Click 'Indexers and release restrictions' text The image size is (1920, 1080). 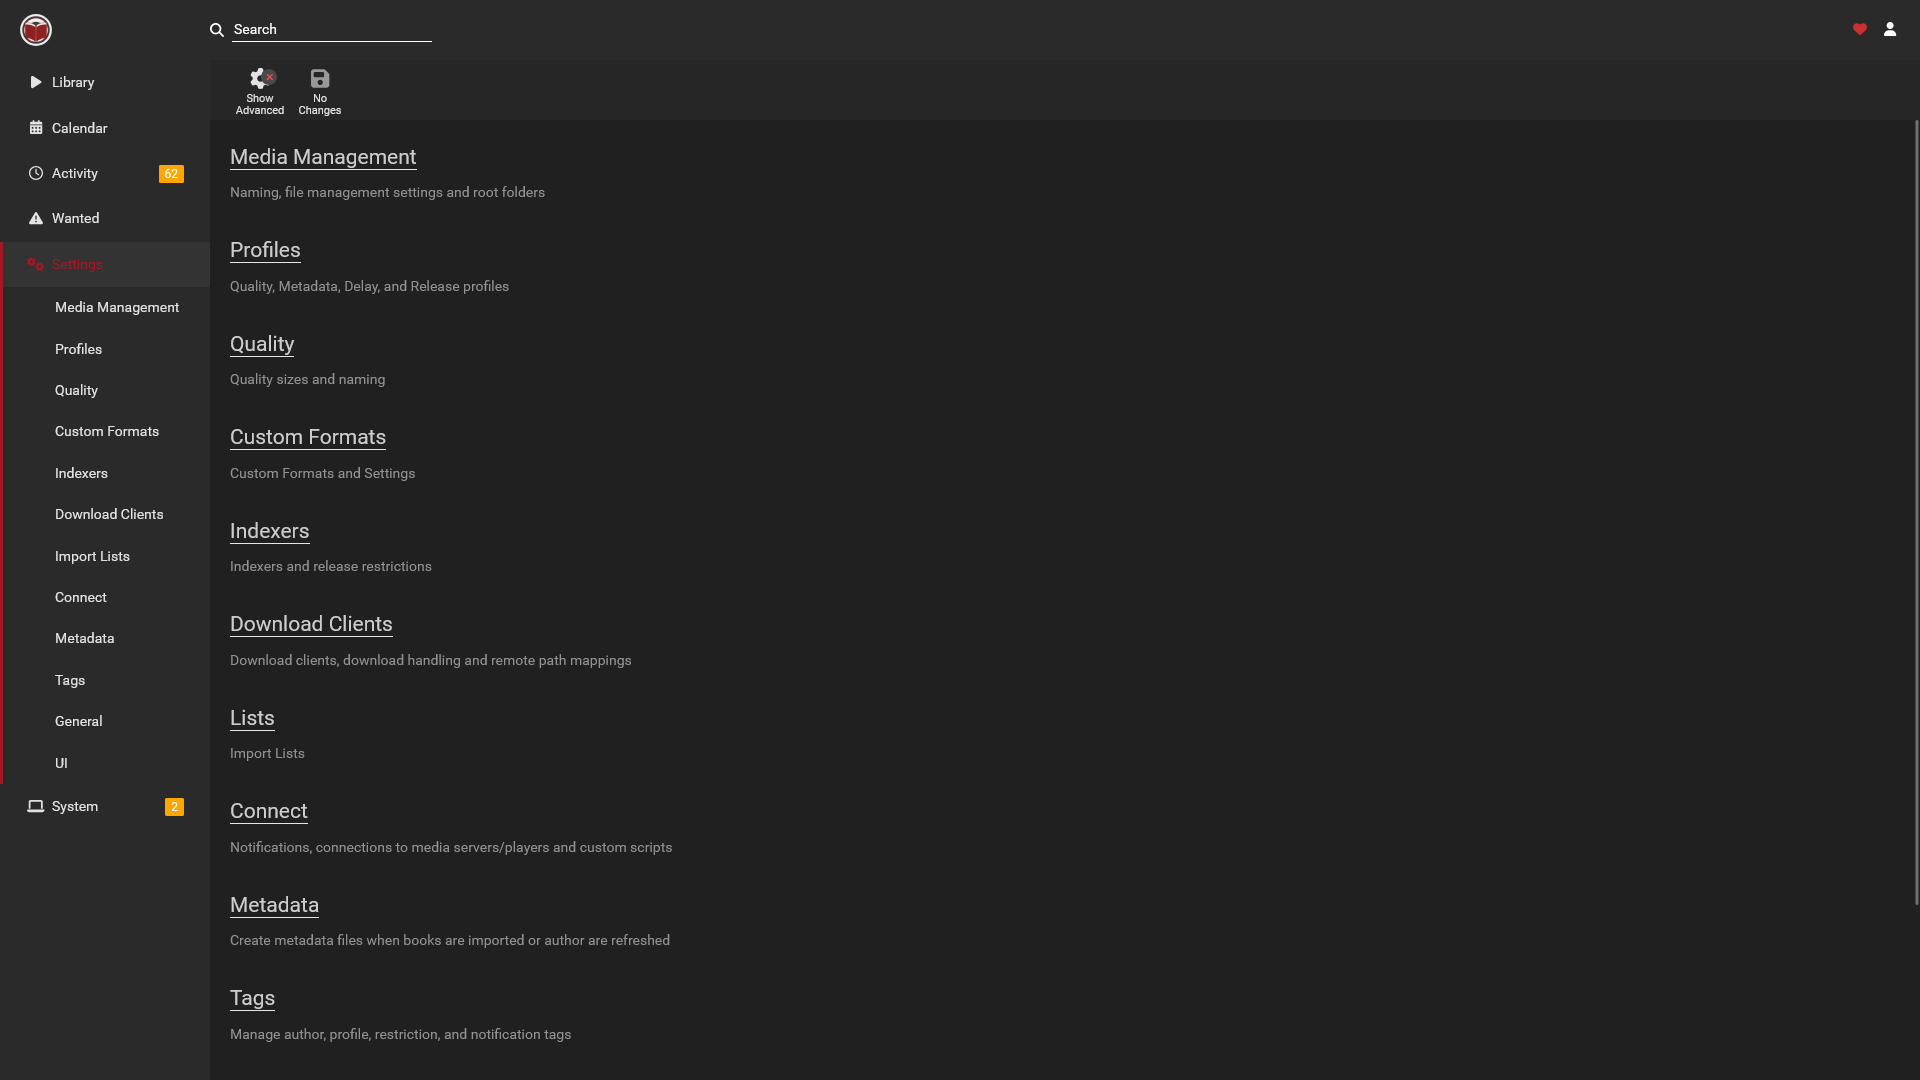(x=331, y=566)
